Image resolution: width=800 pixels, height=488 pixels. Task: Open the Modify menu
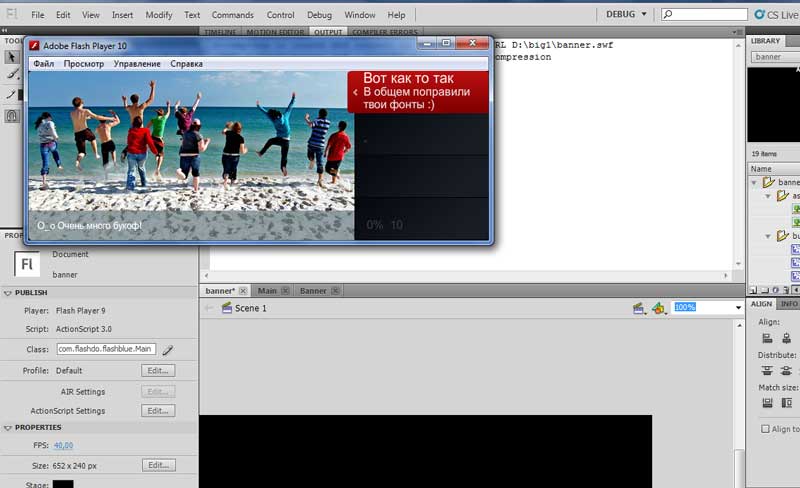(159, 15)
